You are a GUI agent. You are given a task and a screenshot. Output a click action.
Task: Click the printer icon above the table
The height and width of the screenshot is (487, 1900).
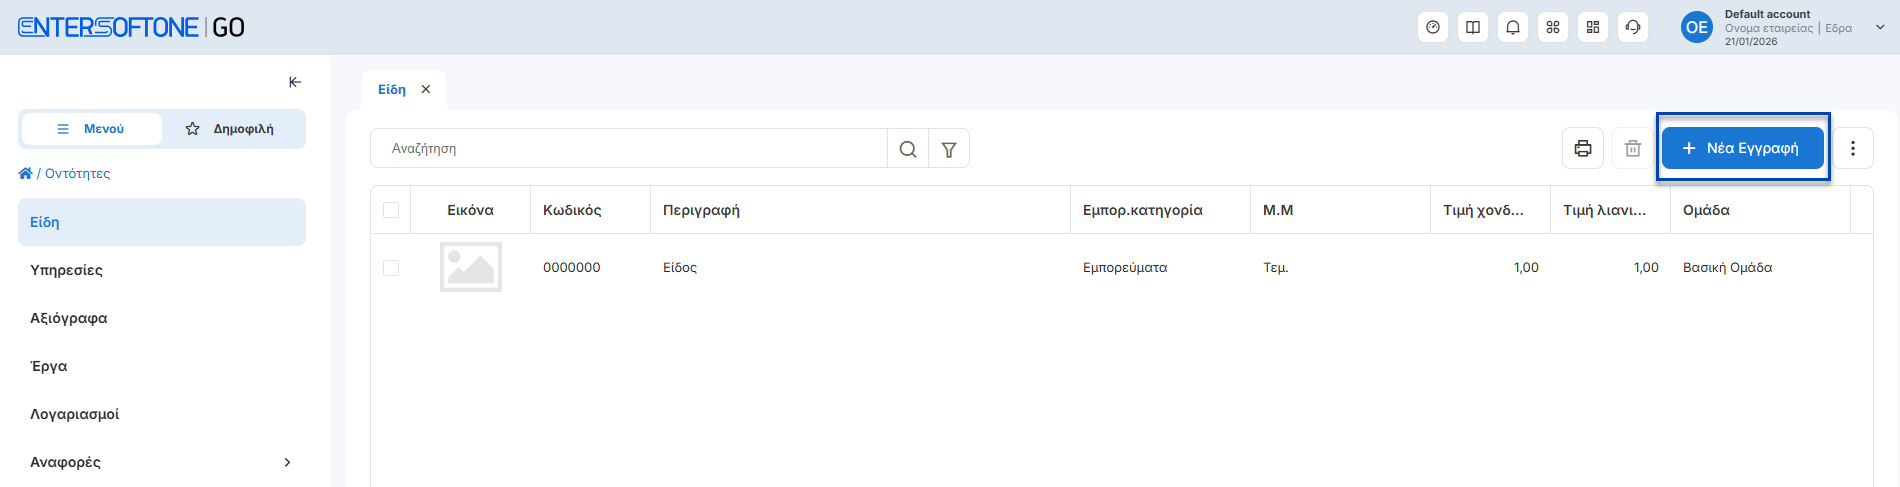pyautogui.click(x=1583, y=148)
